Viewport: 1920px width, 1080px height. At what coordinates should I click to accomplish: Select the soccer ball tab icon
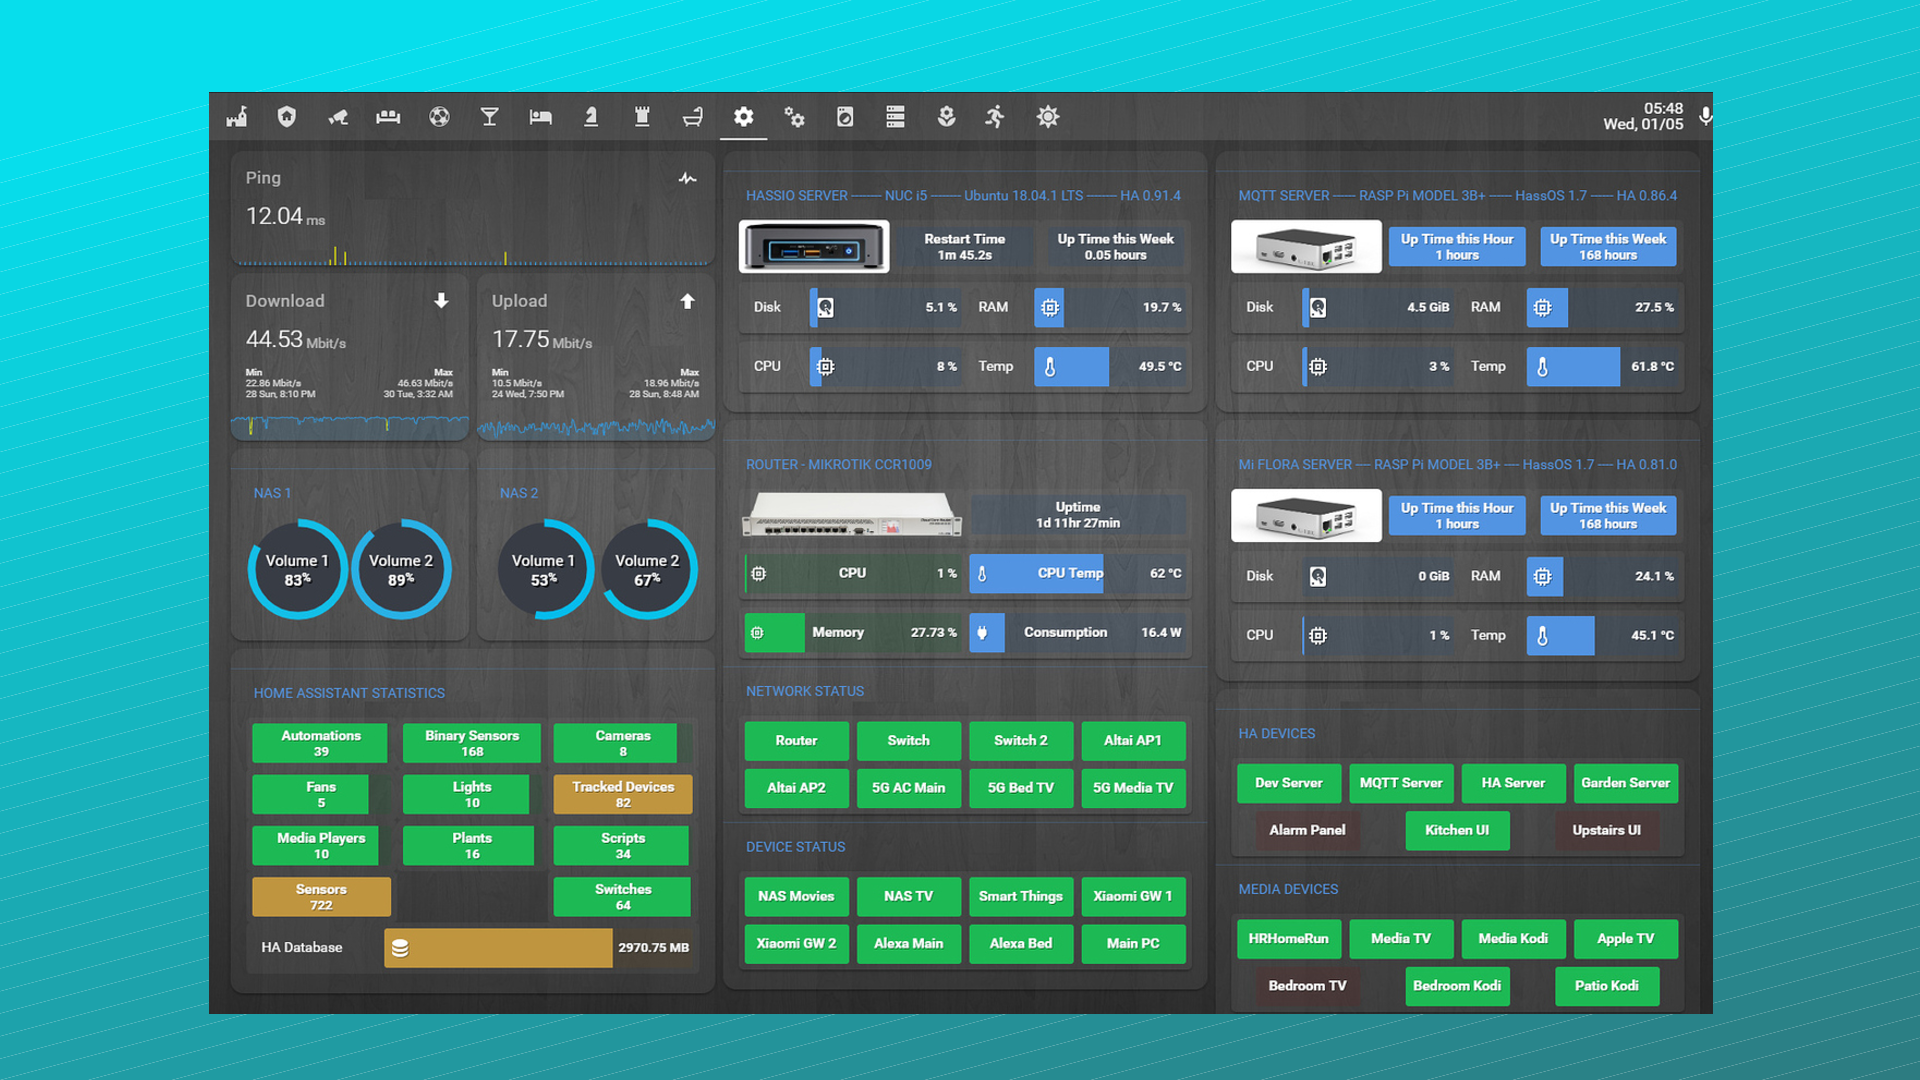click(x=439, y=117)
